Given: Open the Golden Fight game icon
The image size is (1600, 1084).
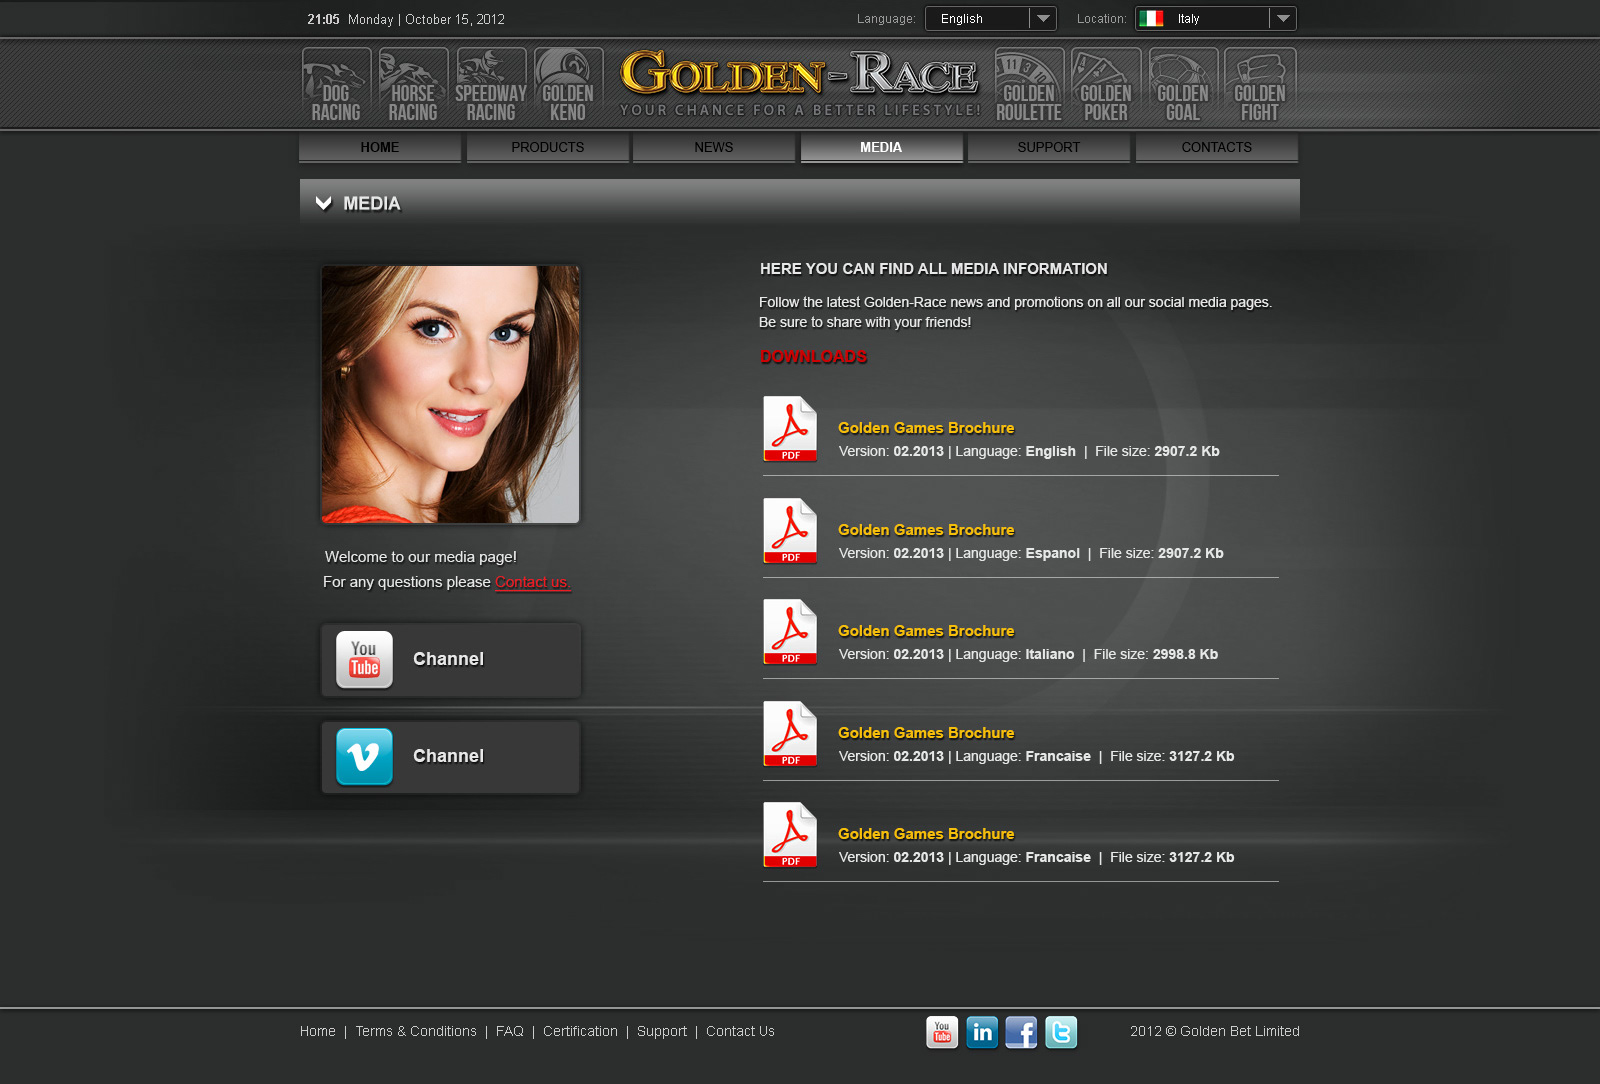Looking at the screenshot, I should pyautogui.click(x=1260, y=86).
